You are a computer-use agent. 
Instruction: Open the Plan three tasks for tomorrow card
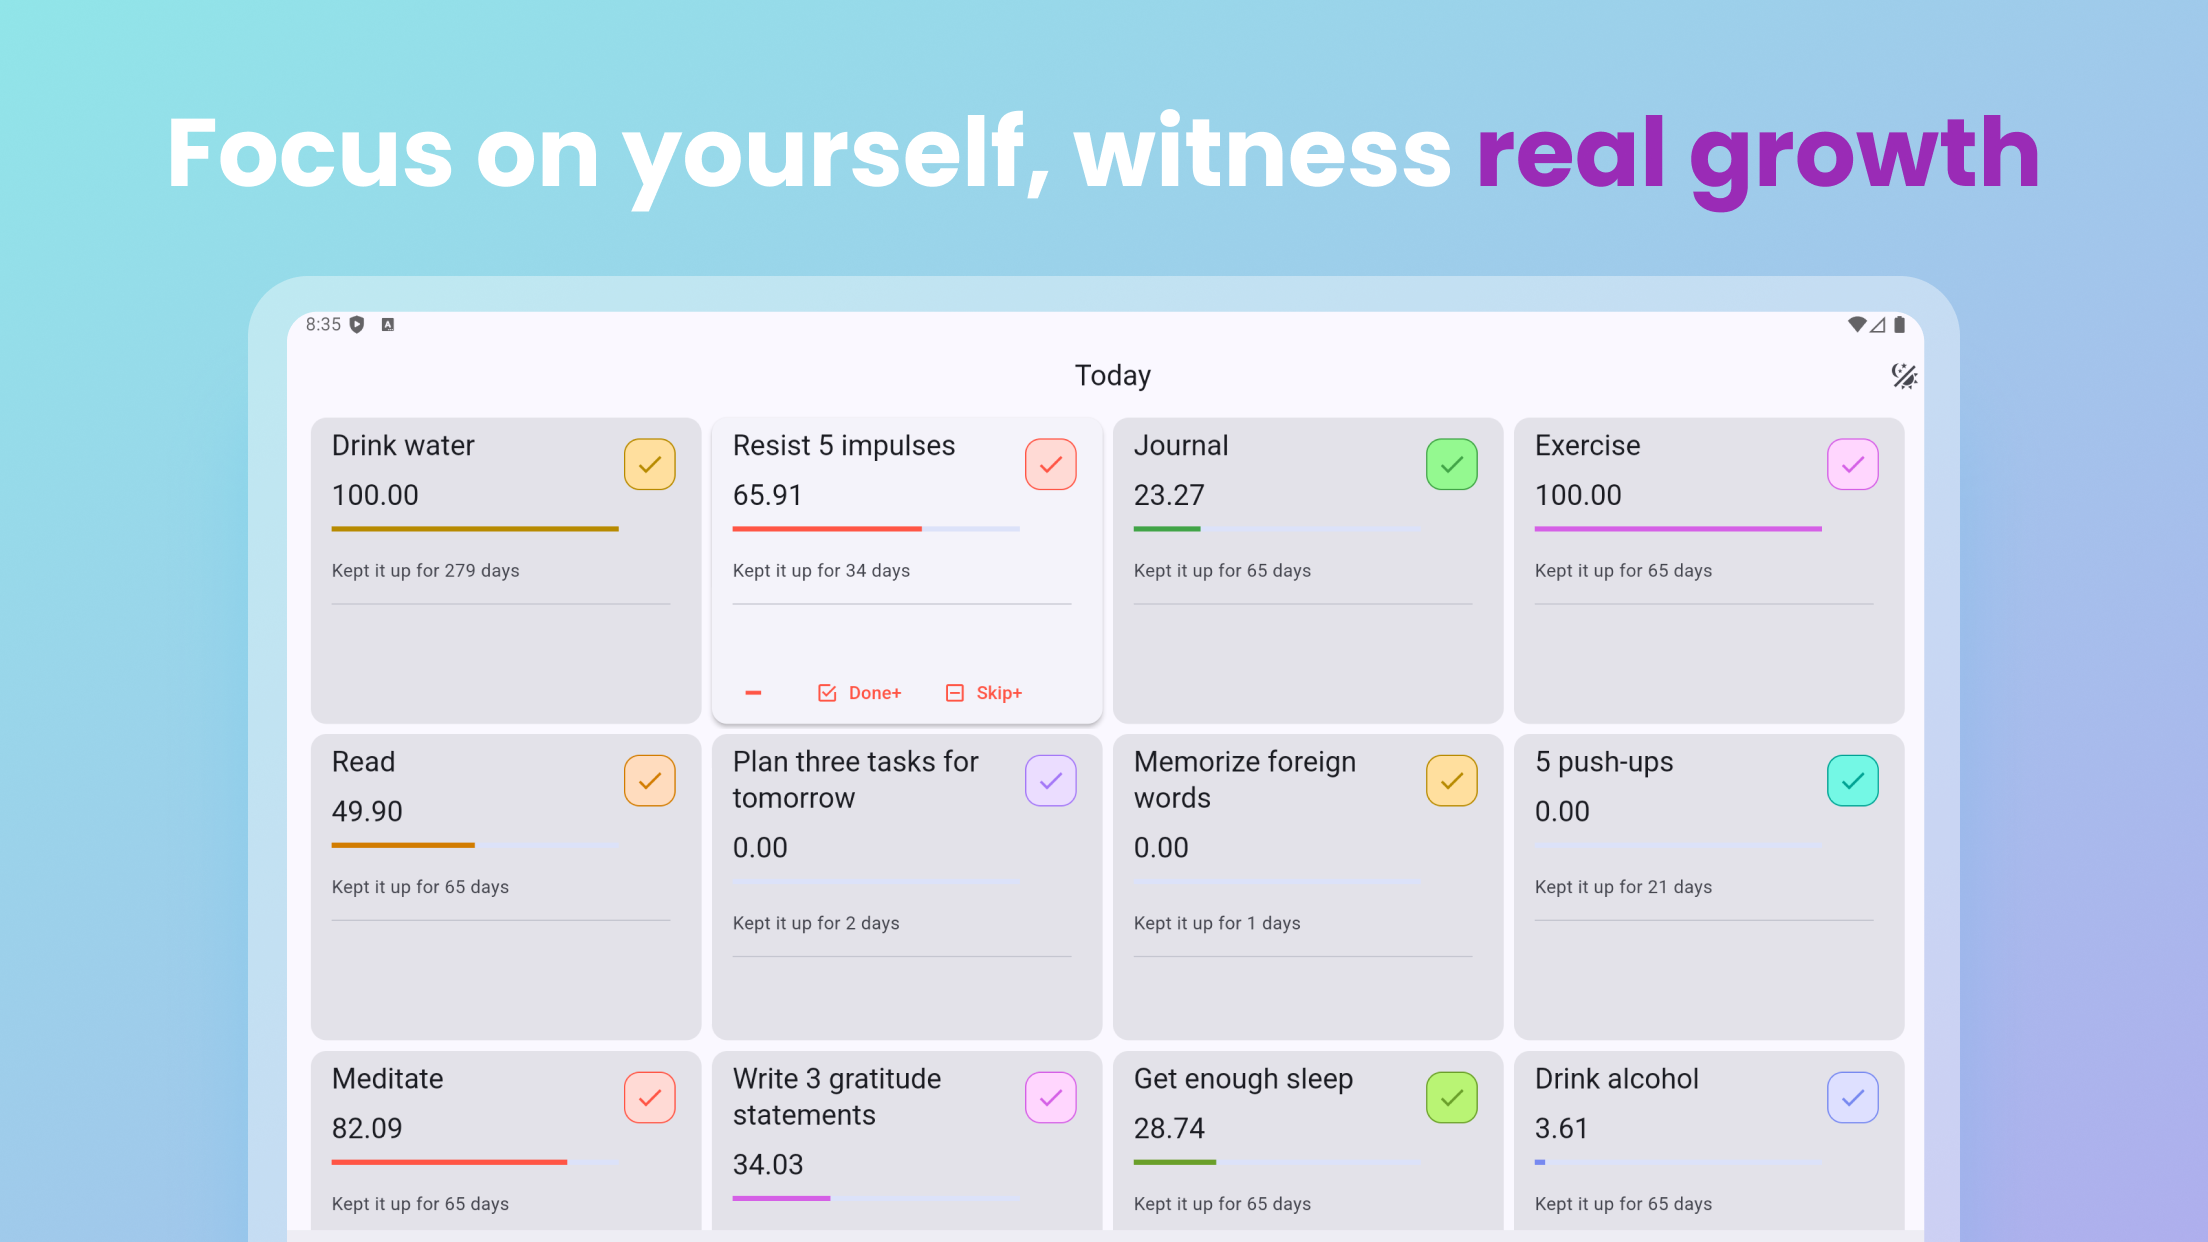(x=907, y=887)
